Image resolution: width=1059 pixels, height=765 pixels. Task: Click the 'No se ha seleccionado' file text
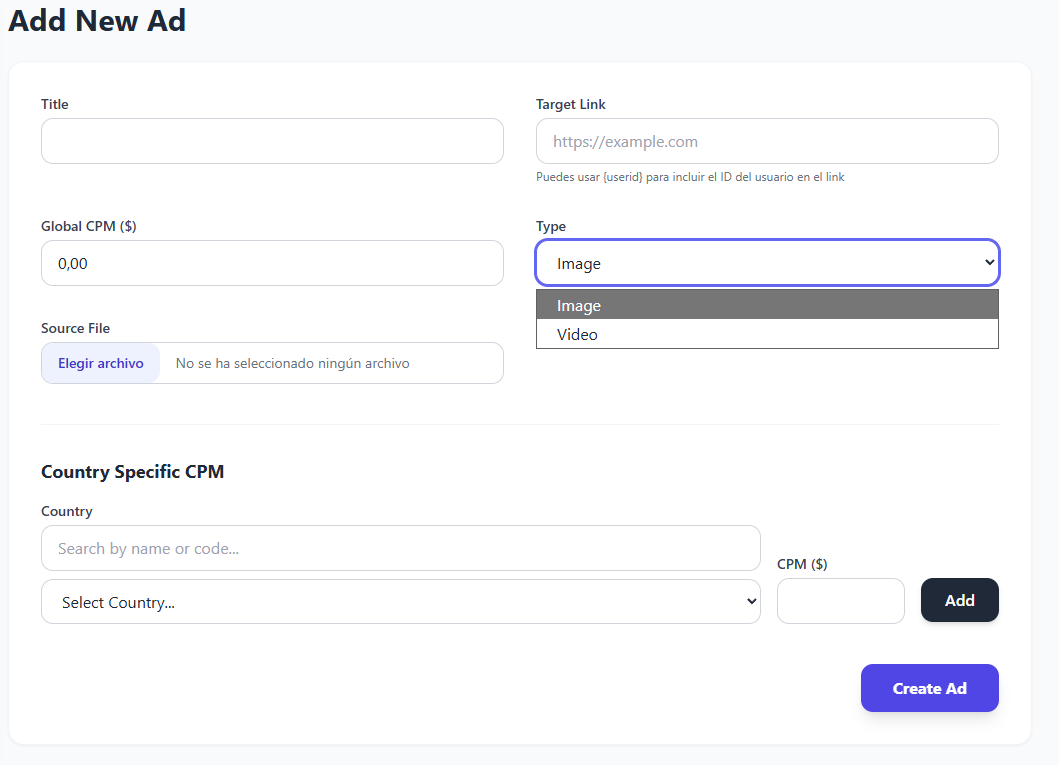coord(292,363)
